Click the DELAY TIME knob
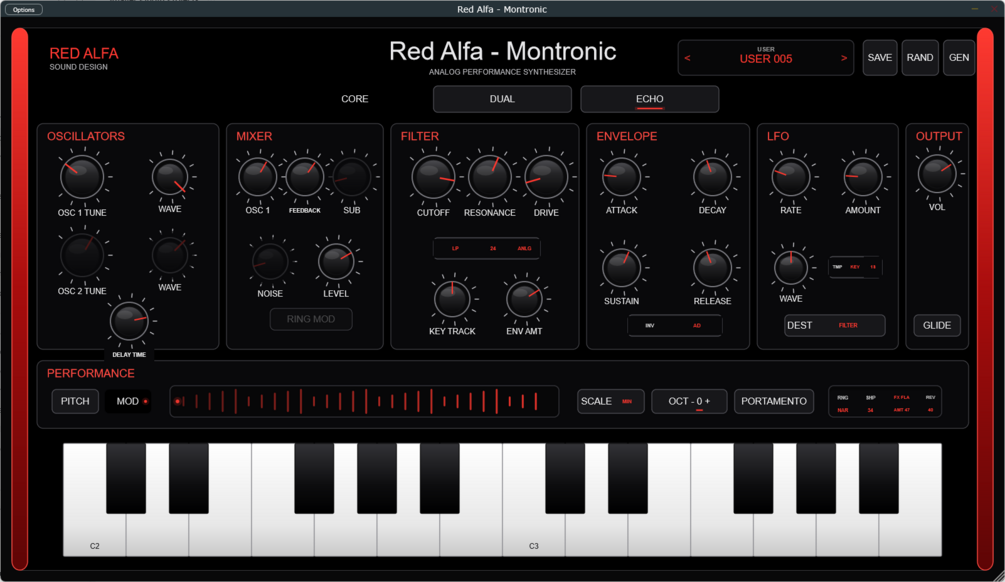The width and height of the screenshot is (1005, 582). tap(129, 321)
